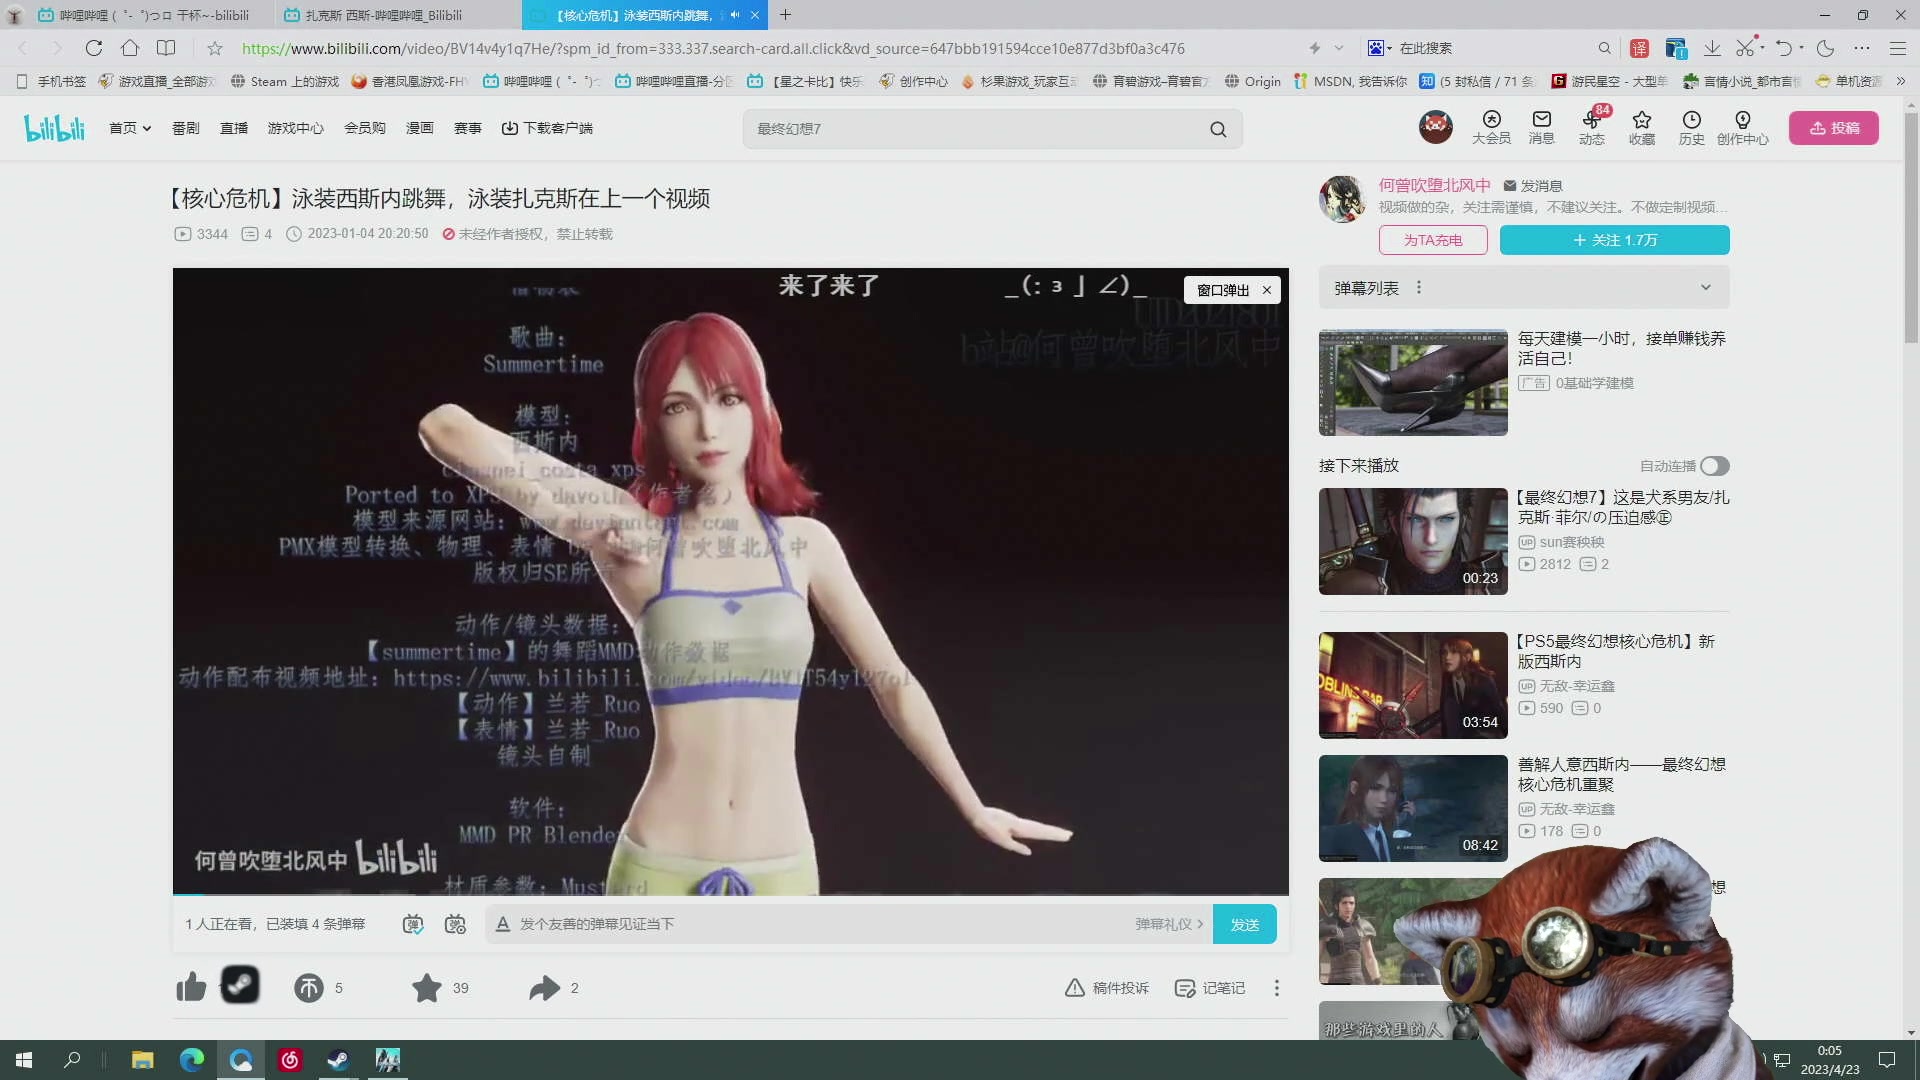Open File Explorer from the taskbar
Viewport: 1920px width, 1080px height.
(x=142, y=1060)
